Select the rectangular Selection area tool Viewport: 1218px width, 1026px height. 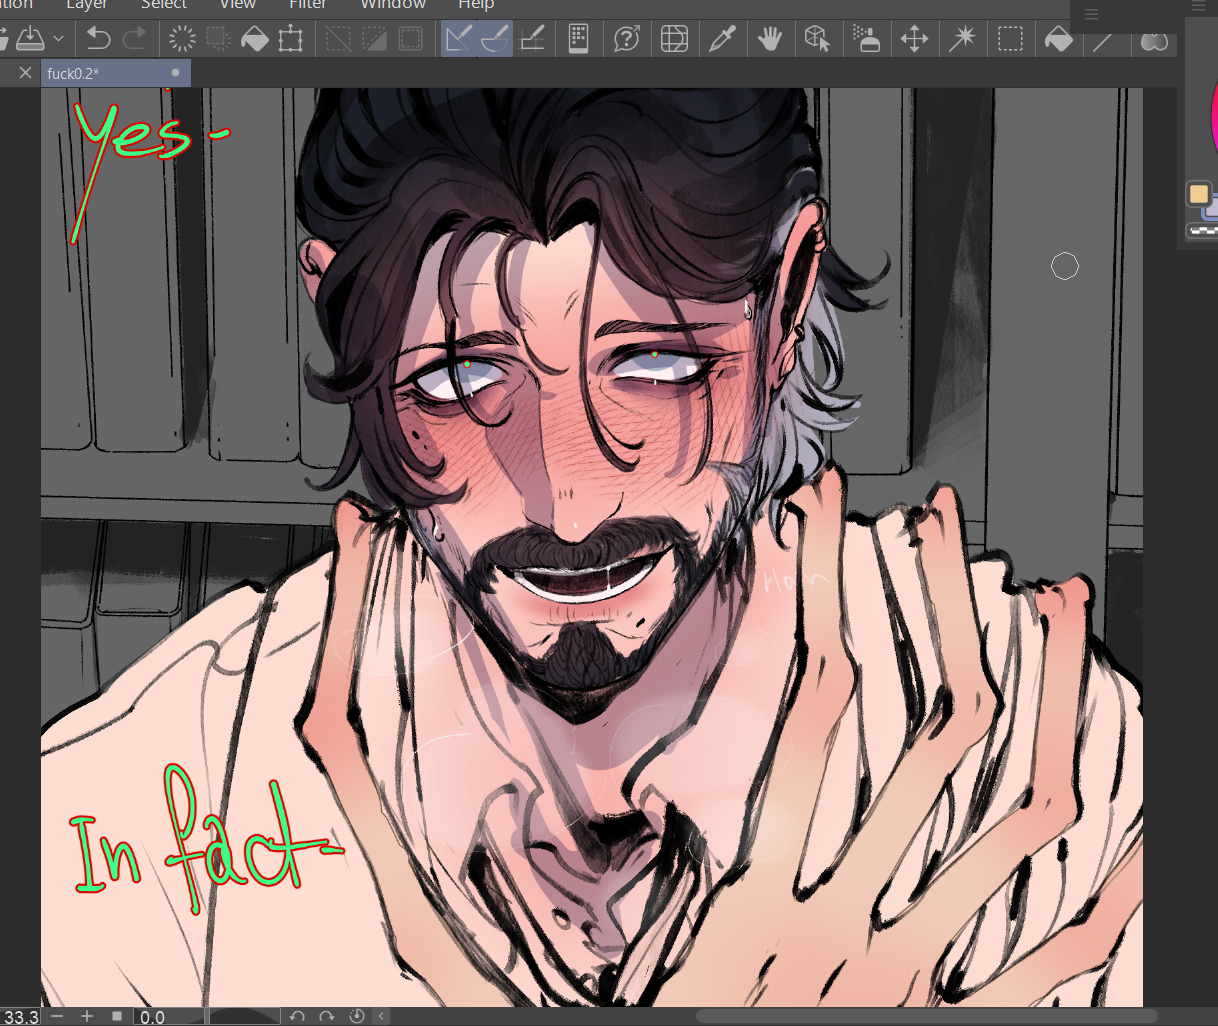[x=1010, y=39]
